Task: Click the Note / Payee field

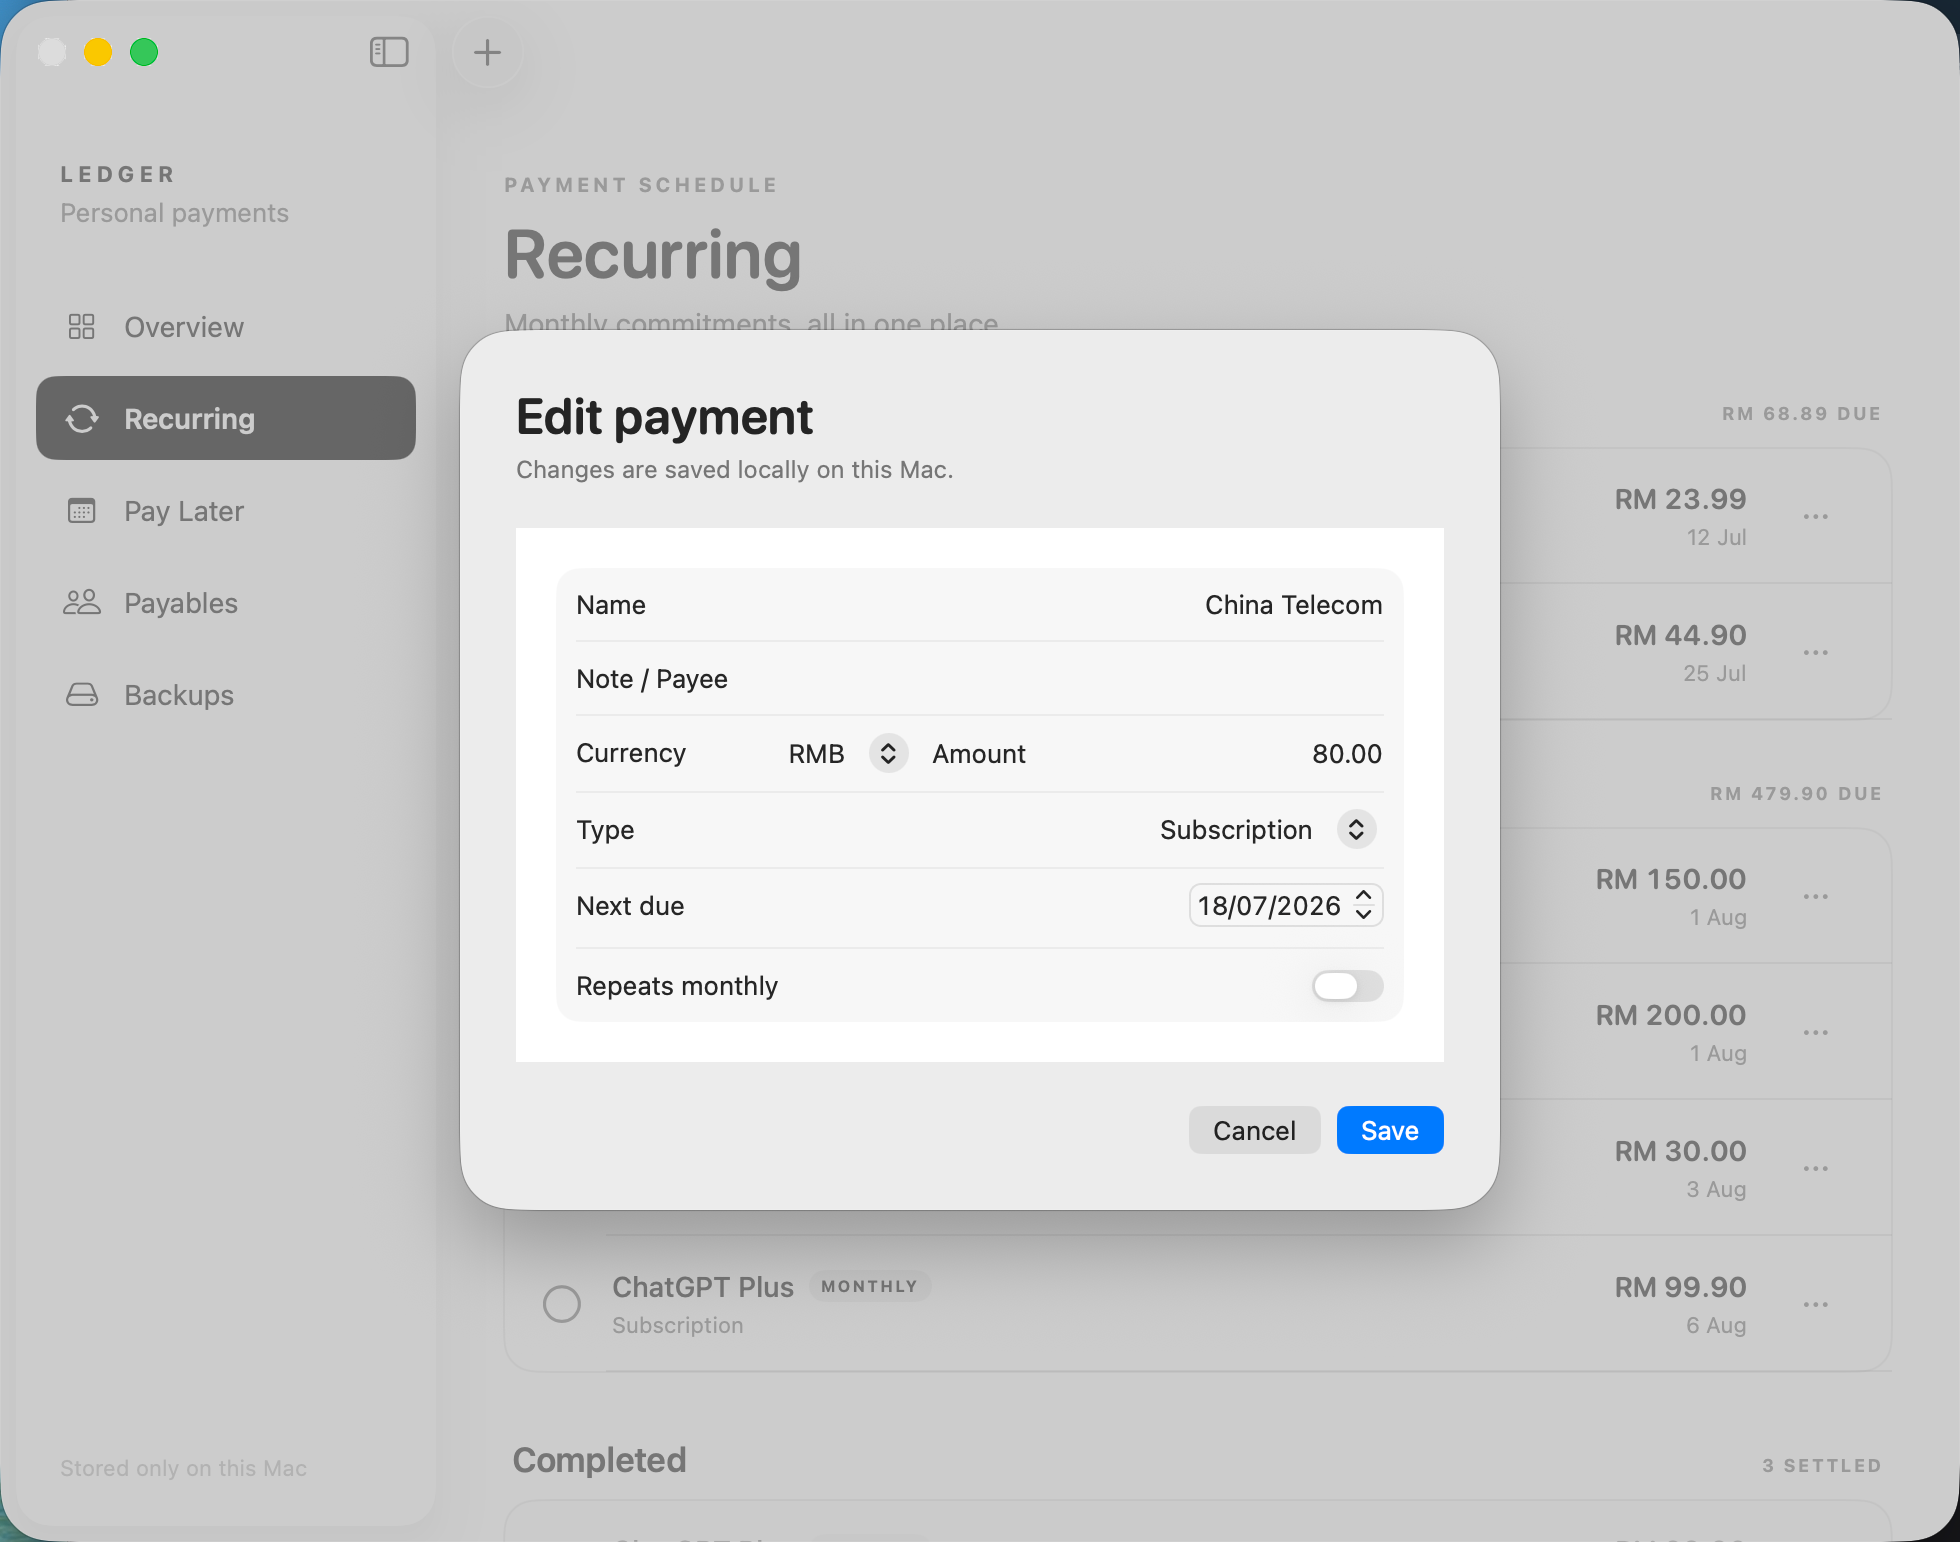Action: [x=980, y=679]
